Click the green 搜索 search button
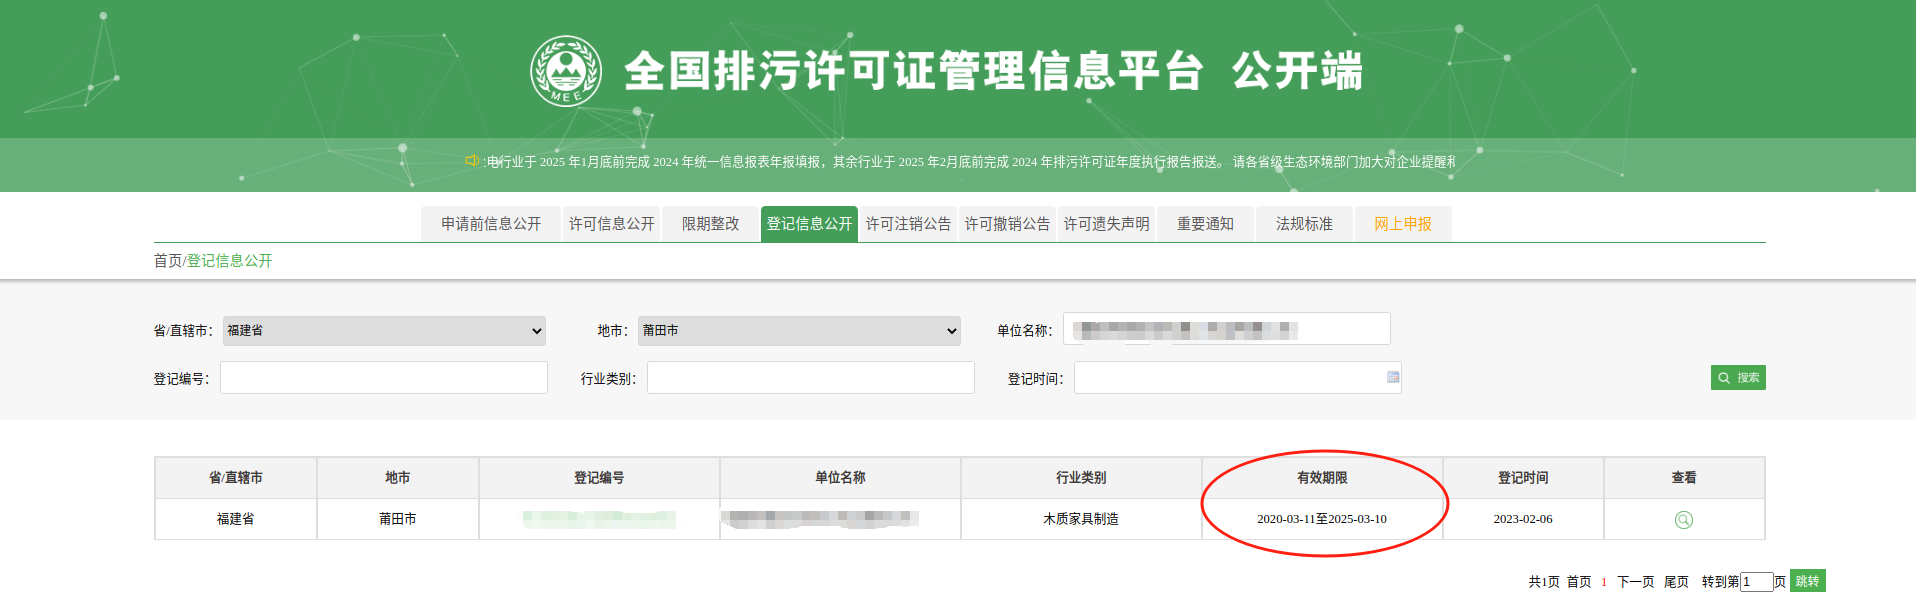 coord(1738,378)
